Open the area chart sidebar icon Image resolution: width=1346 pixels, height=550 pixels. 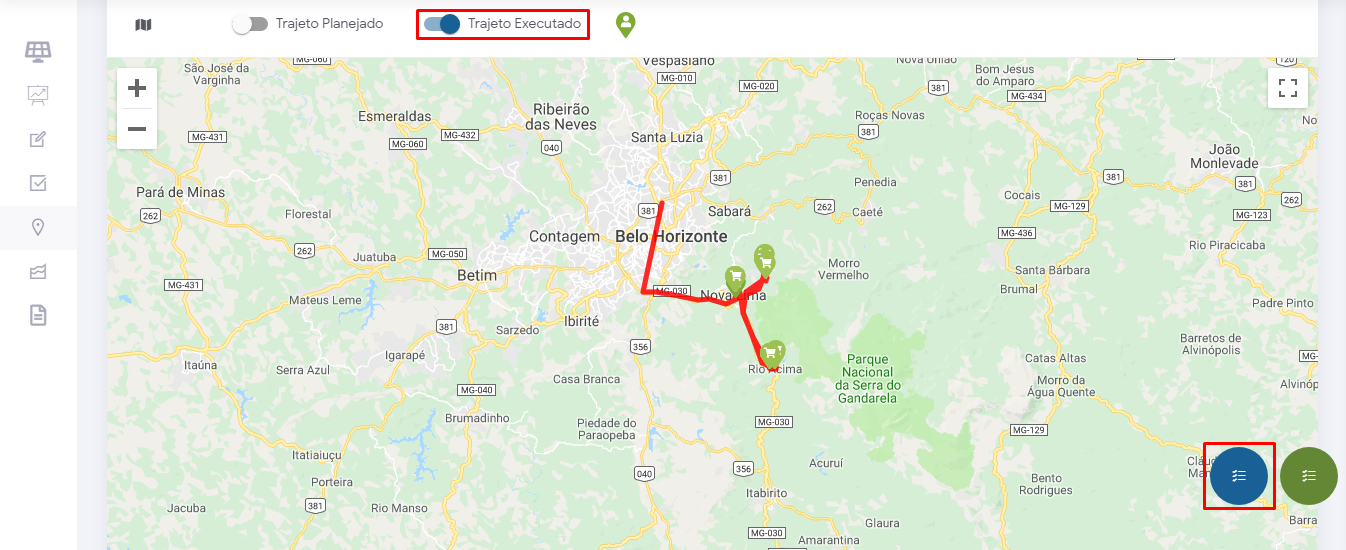(38, 271)
